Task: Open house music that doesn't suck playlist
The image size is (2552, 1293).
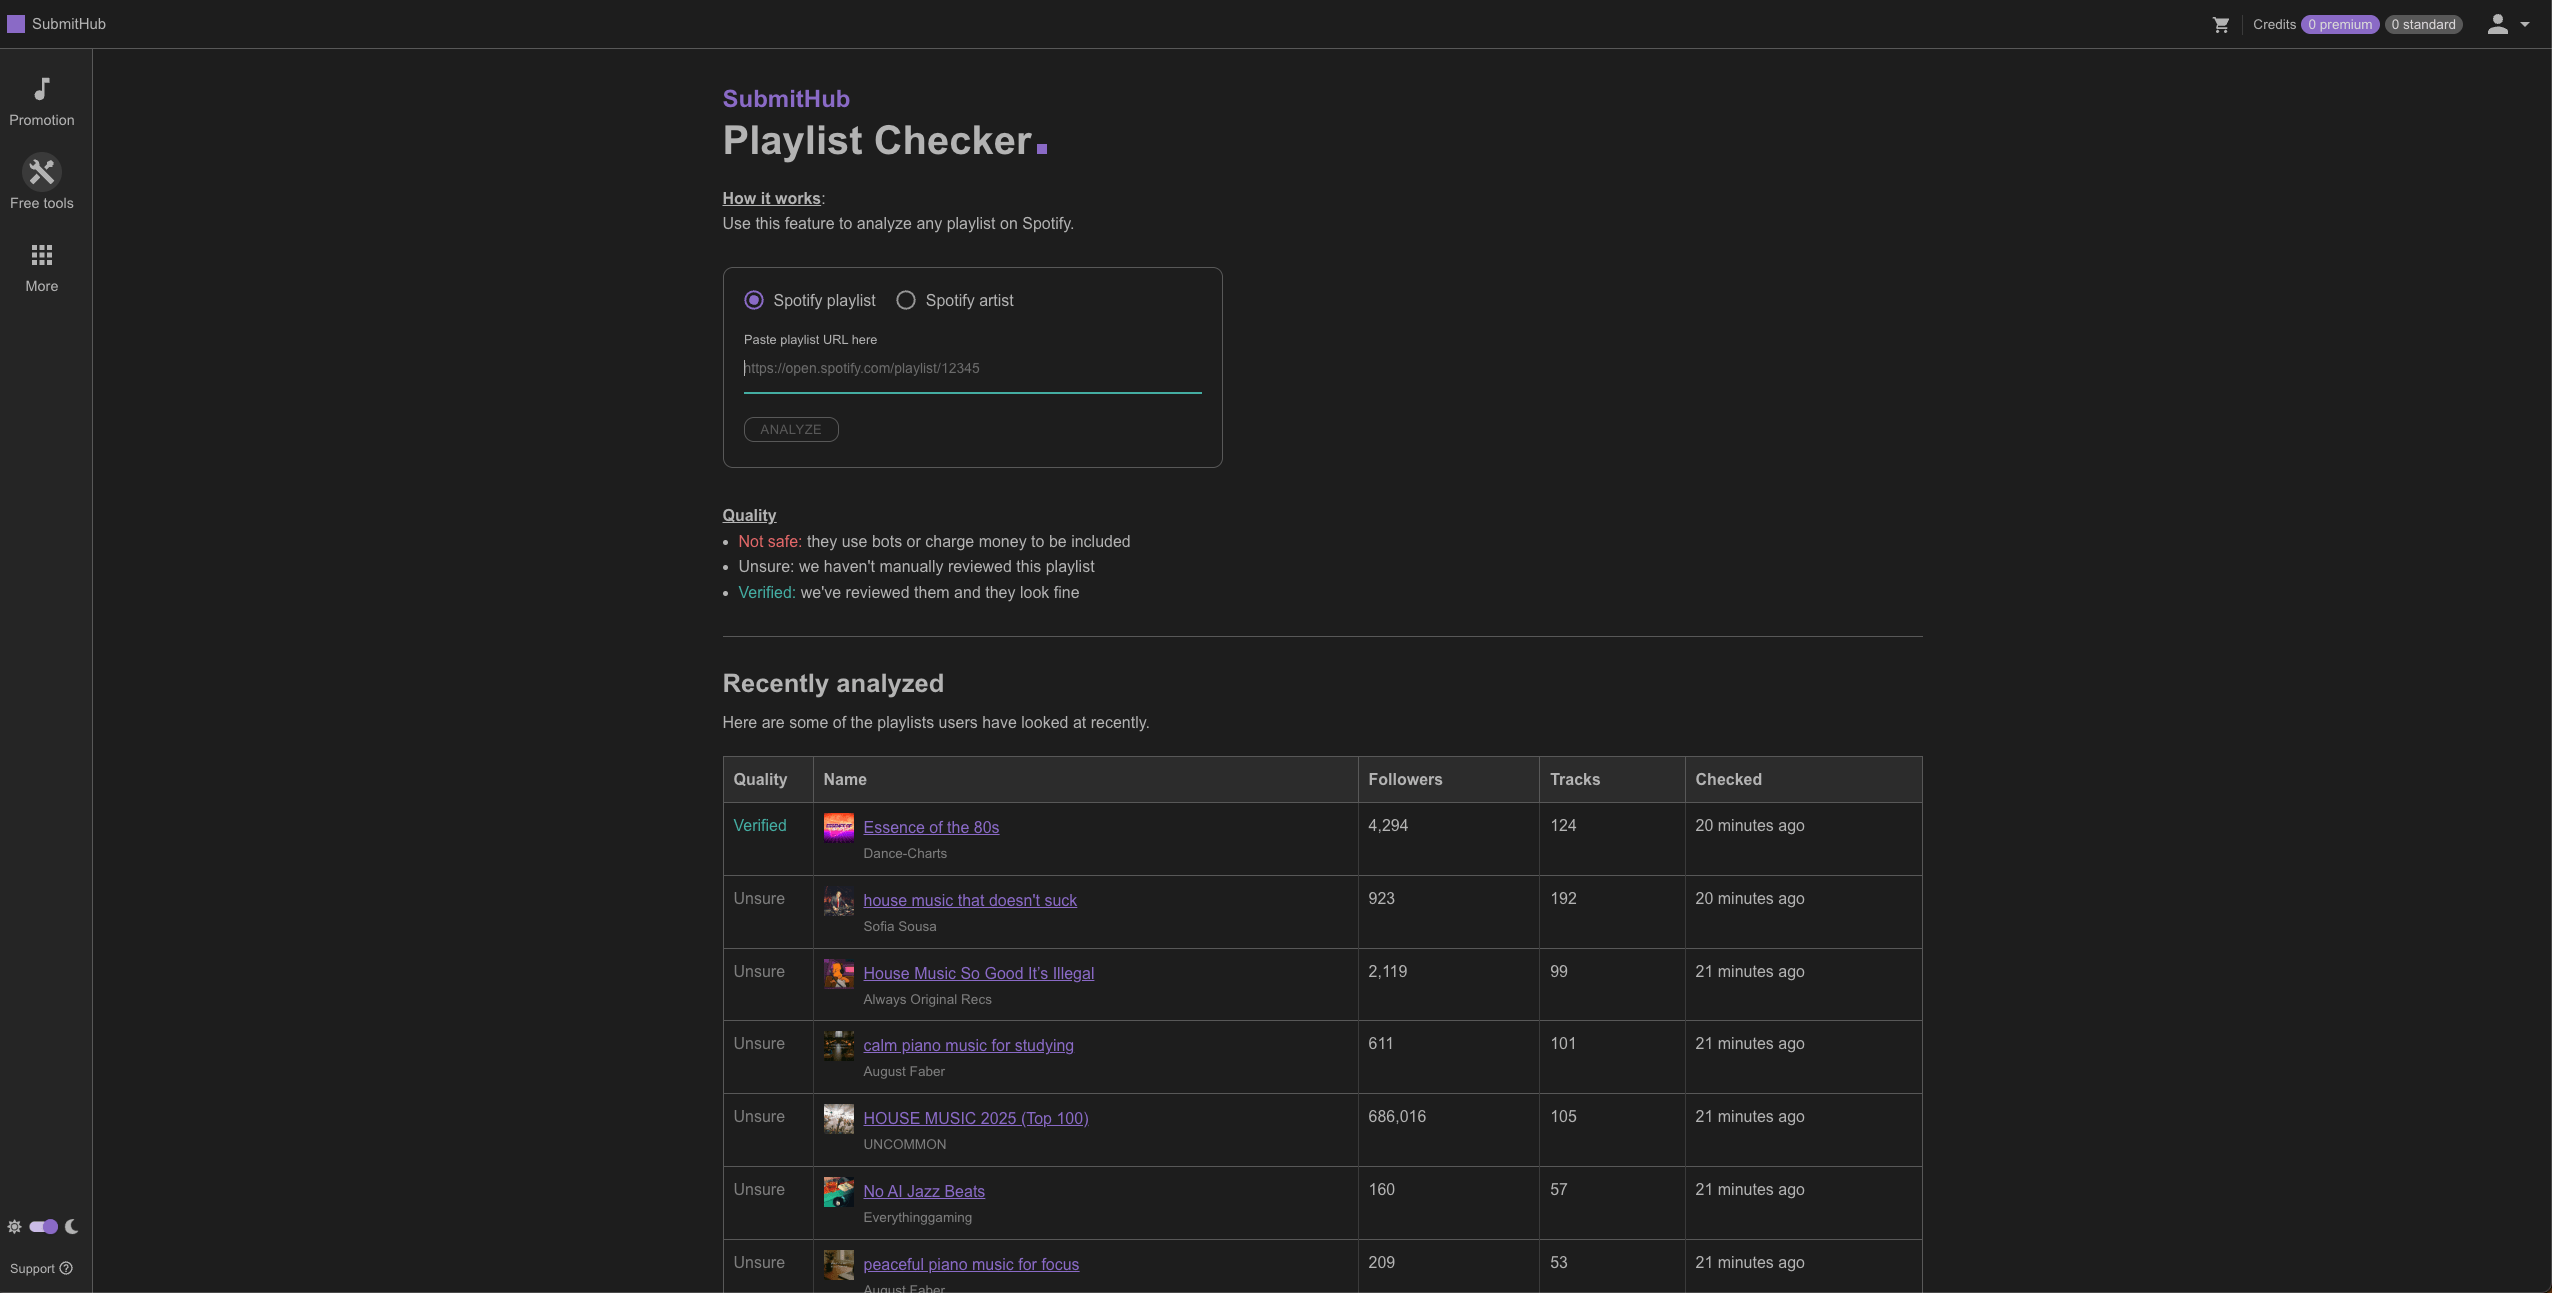Action: tap(970, 900)
